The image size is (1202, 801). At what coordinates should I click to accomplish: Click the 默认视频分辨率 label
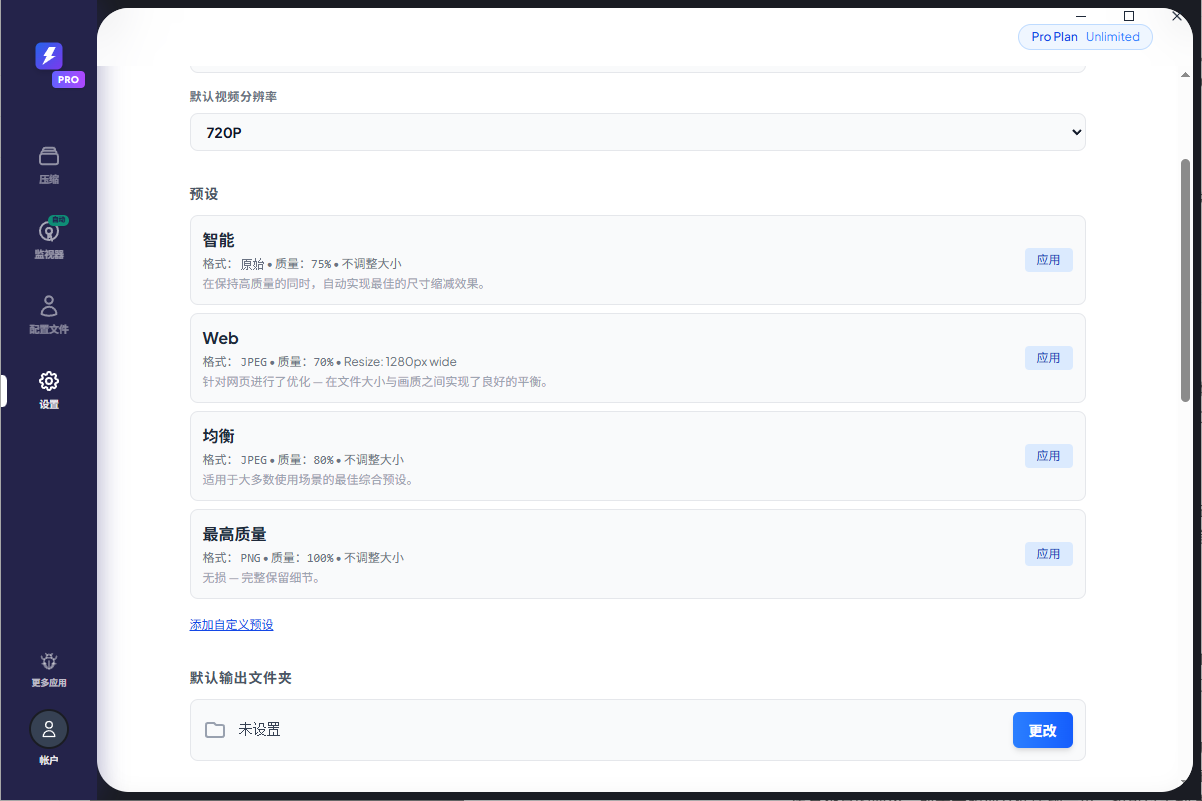[x=235, y=97]
